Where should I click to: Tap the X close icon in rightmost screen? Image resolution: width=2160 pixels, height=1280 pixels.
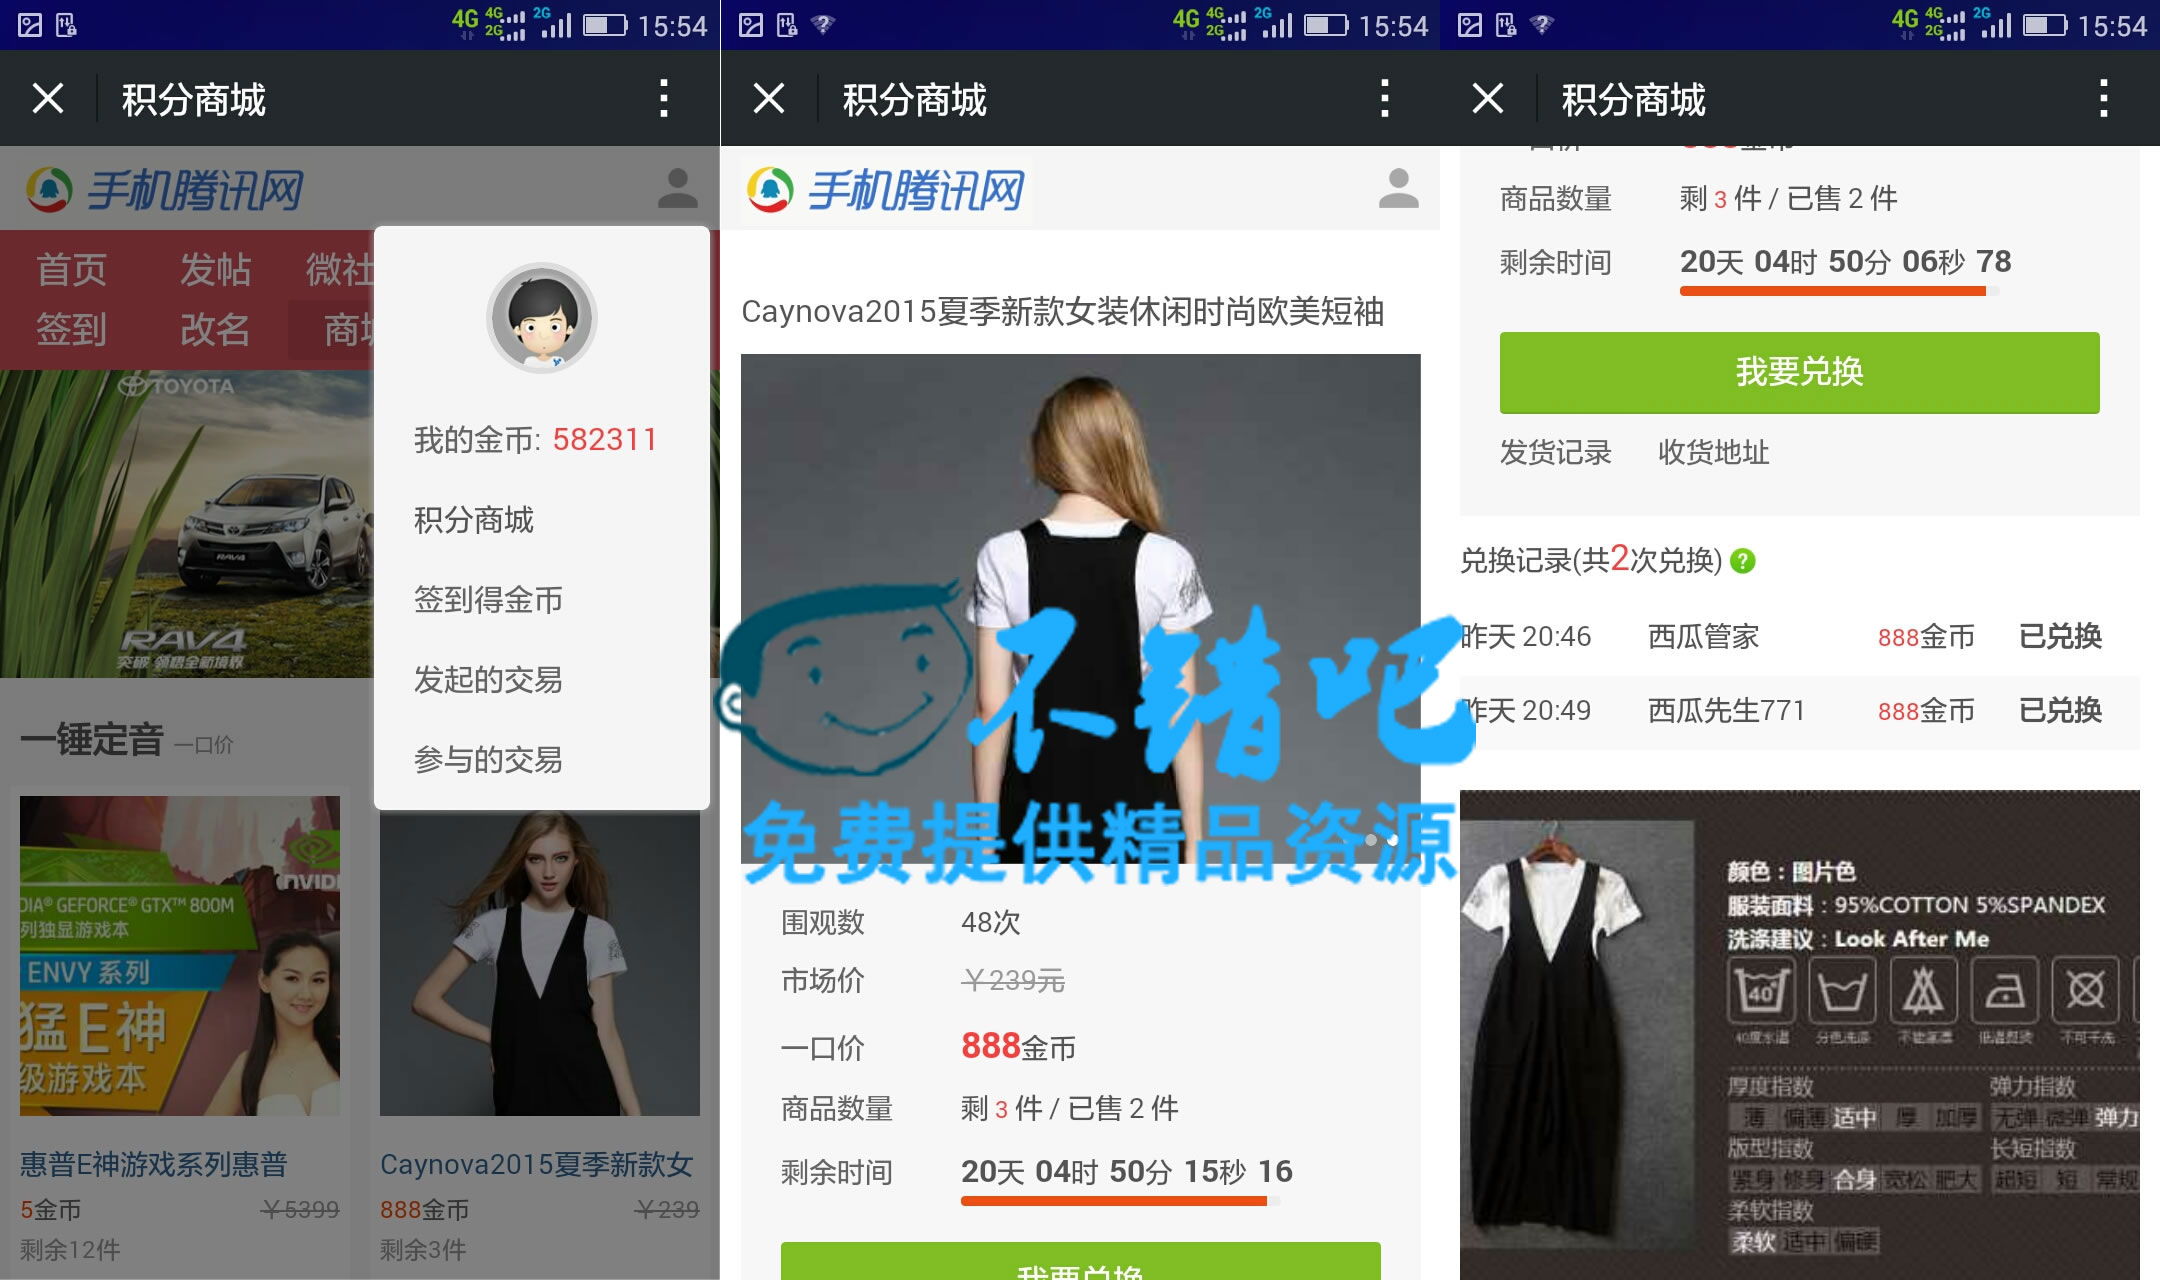click(x=1488, y=98)
